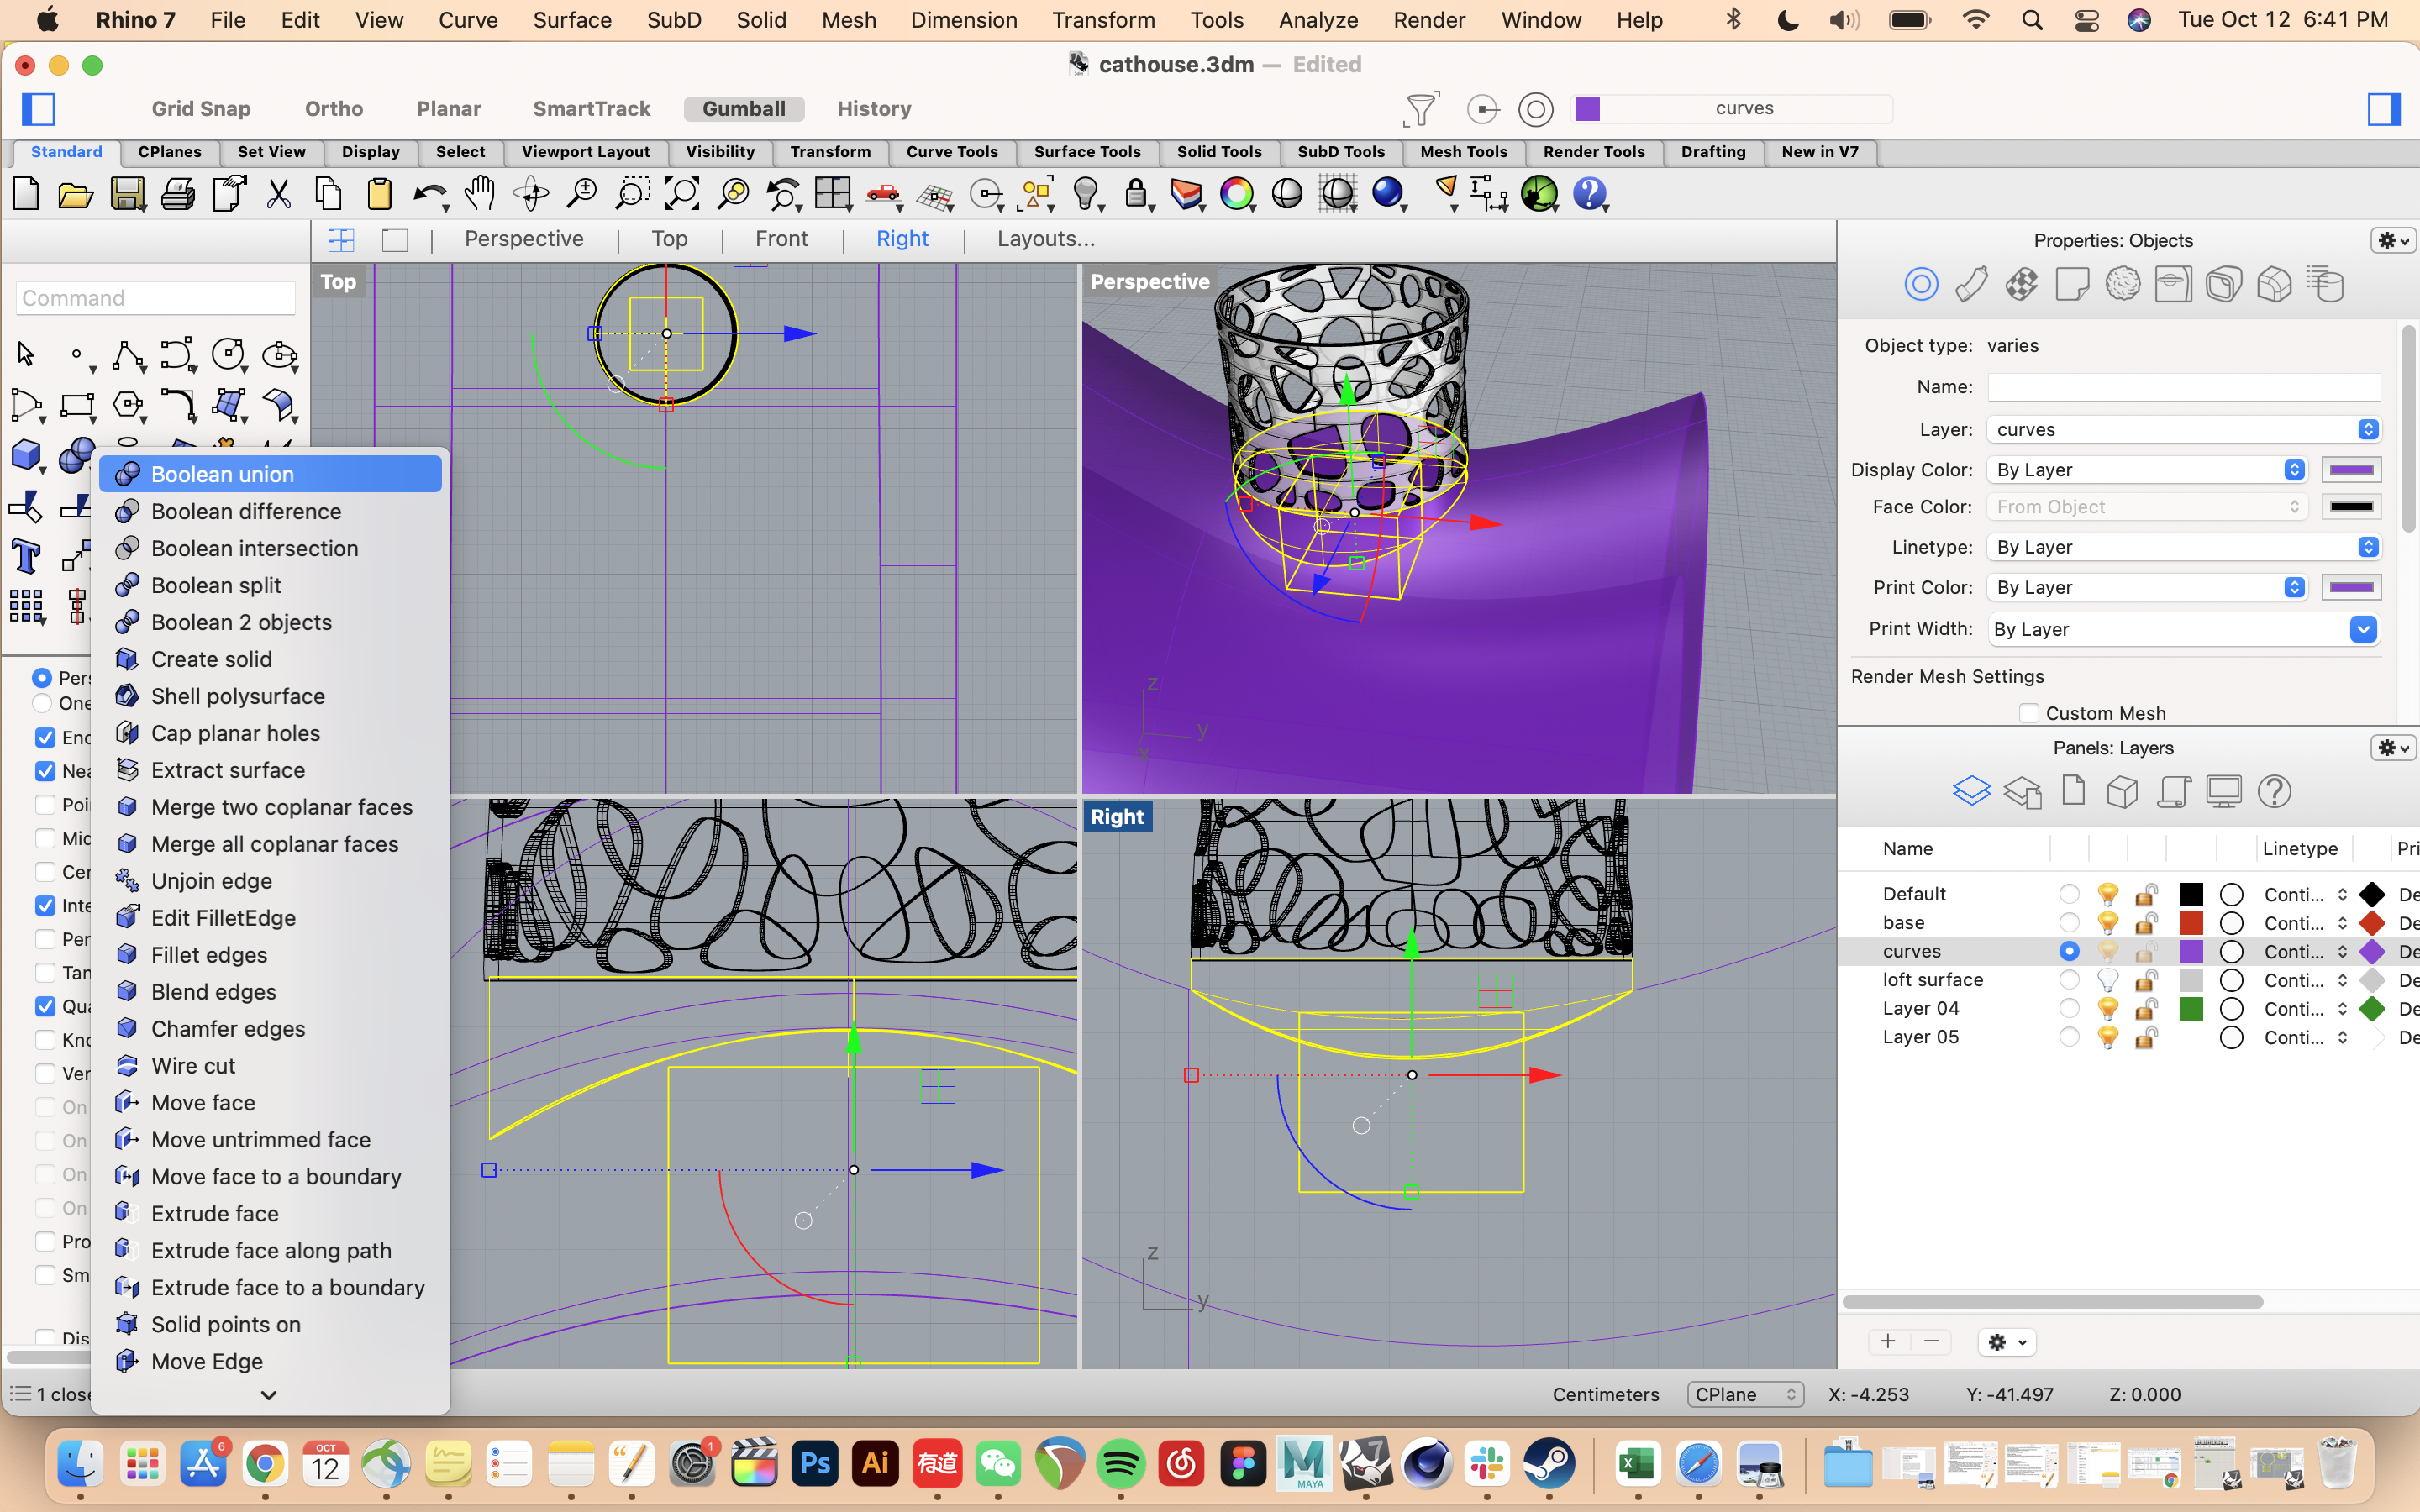Click the Save disk icon
This screenshot has width=2420, height=1512.
coord(127,194)
